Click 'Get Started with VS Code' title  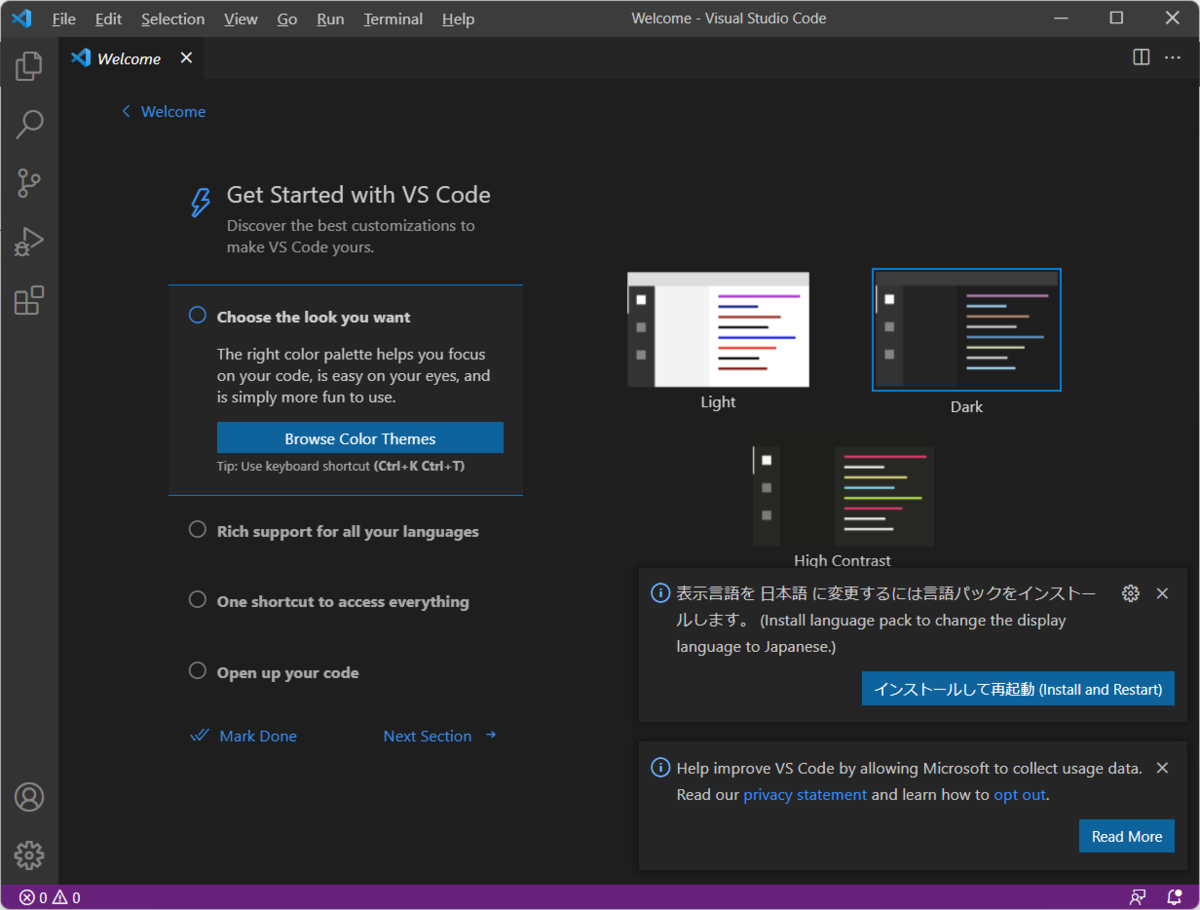359,194
